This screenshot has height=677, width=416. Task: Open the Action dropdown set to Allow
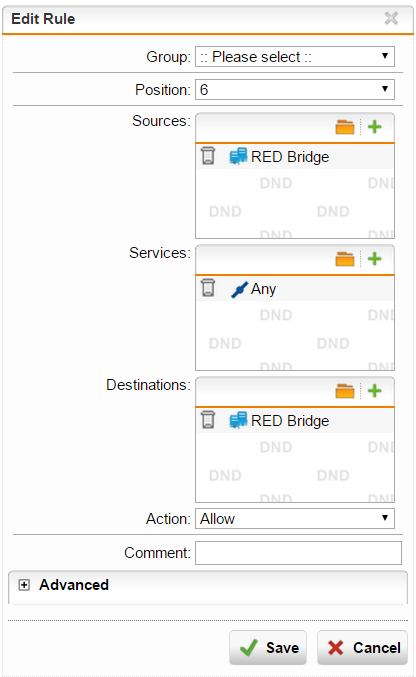coord(295,519)
